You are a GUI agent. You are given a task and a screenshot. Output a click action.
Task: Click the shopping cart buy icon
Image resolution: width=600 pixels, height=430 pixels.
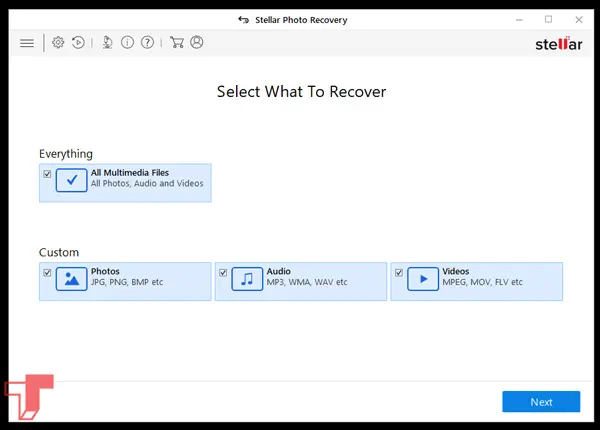click(176, 43)
